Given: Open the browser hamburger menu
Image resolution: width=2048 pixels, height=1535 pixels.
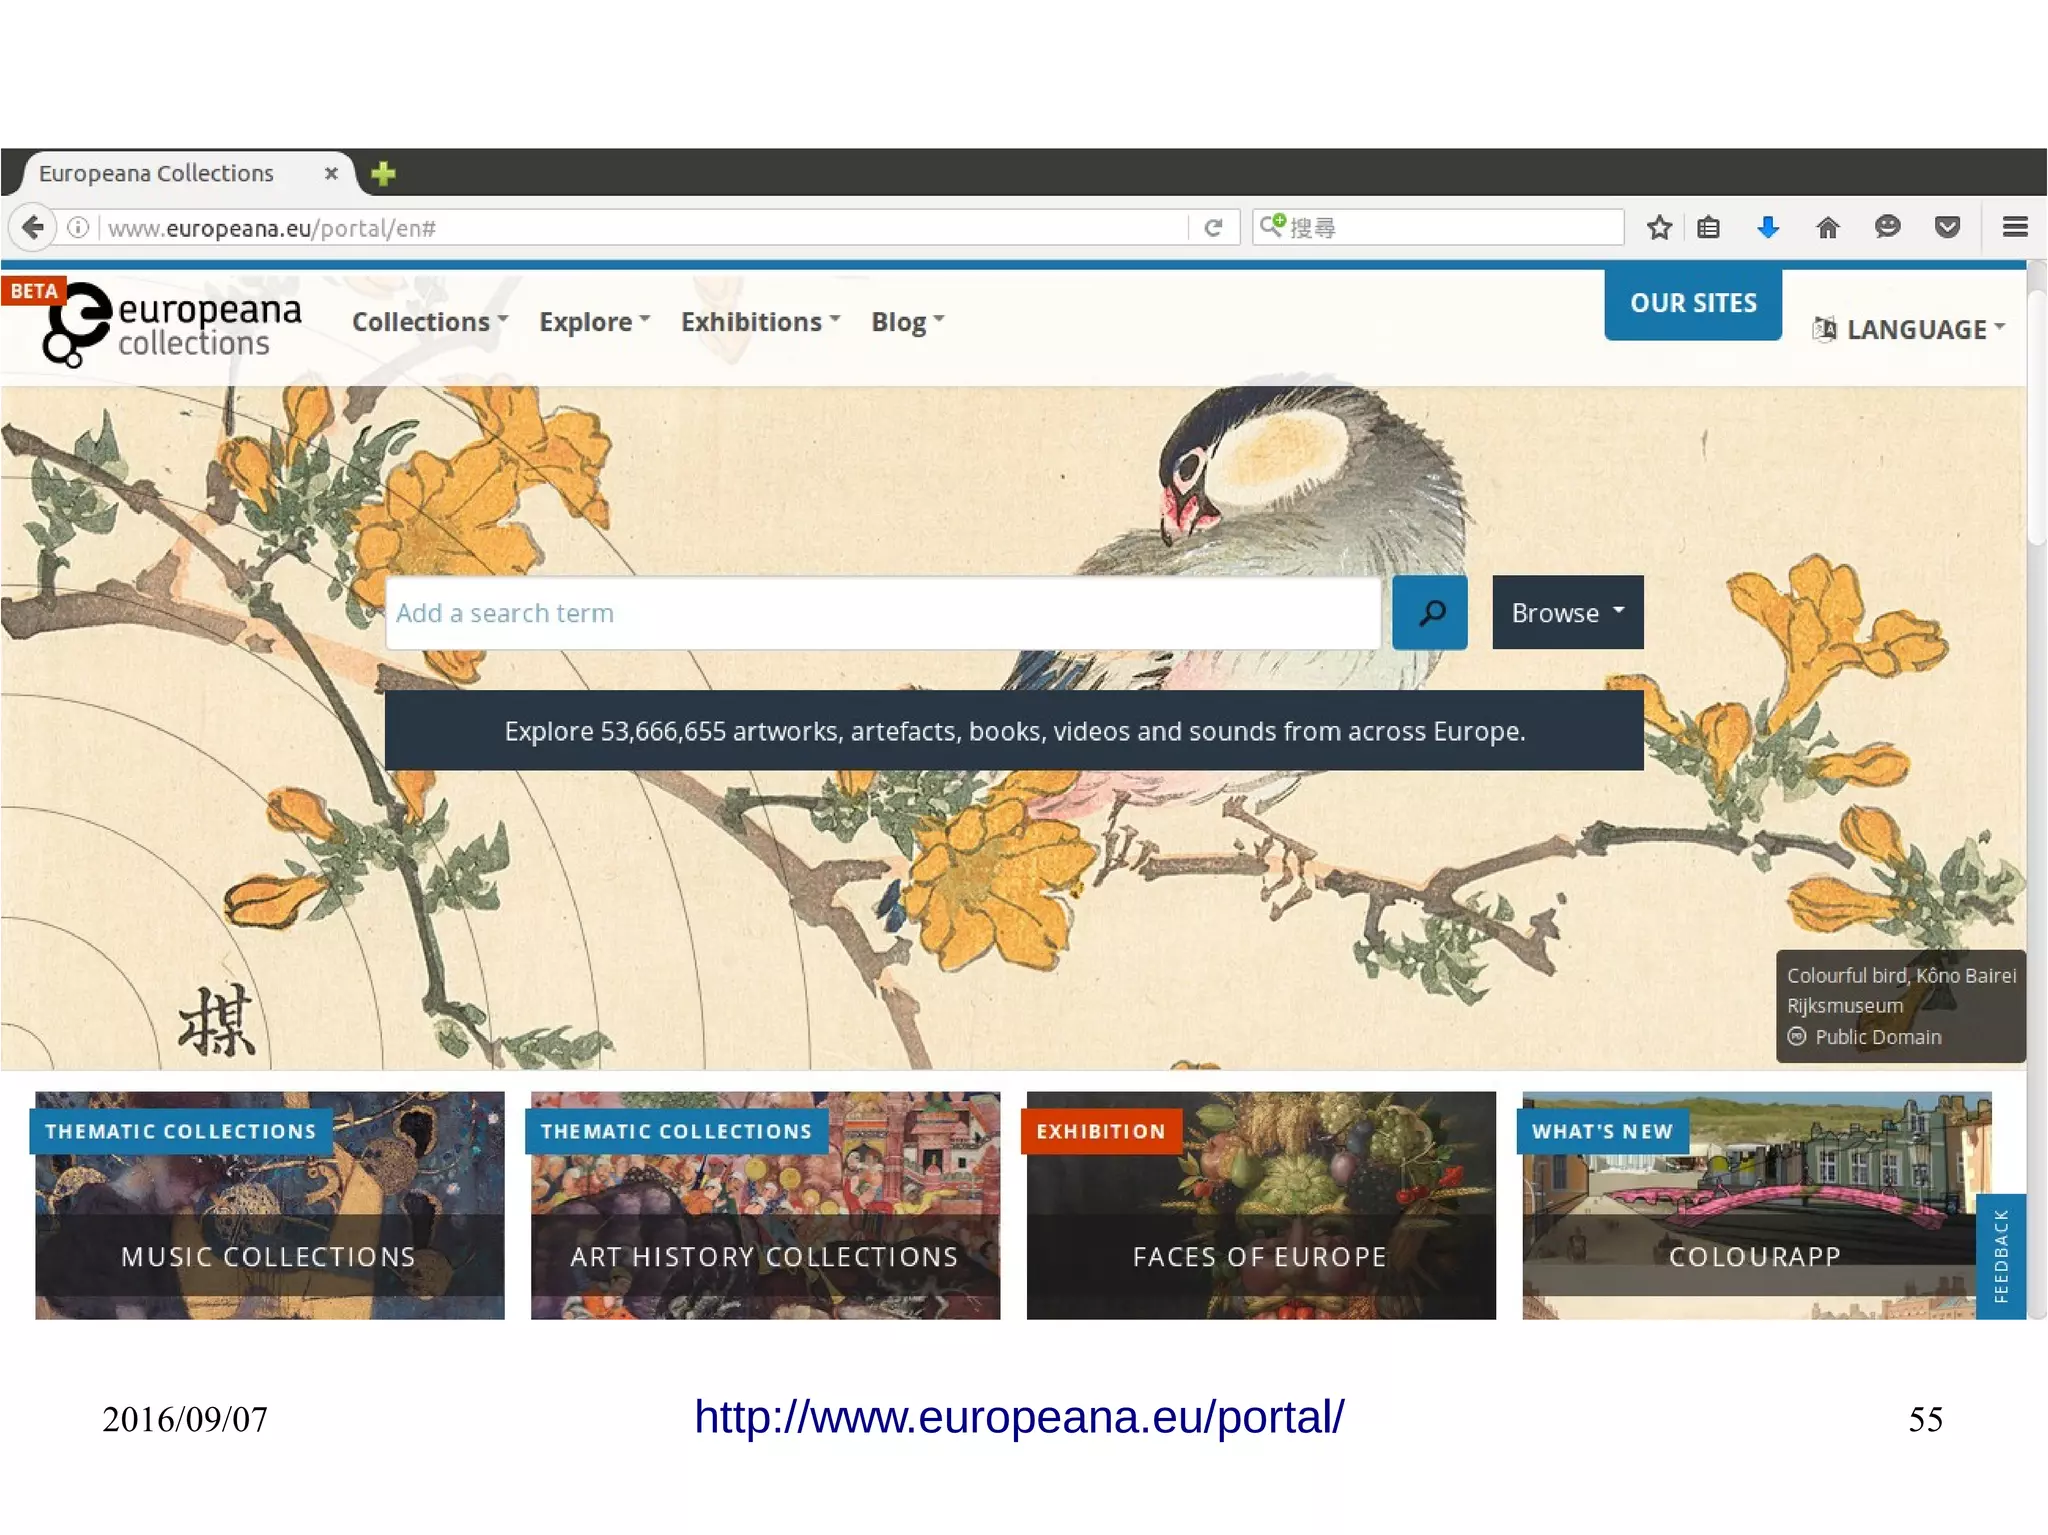Looking at the screenshot, I should 2015,227.
